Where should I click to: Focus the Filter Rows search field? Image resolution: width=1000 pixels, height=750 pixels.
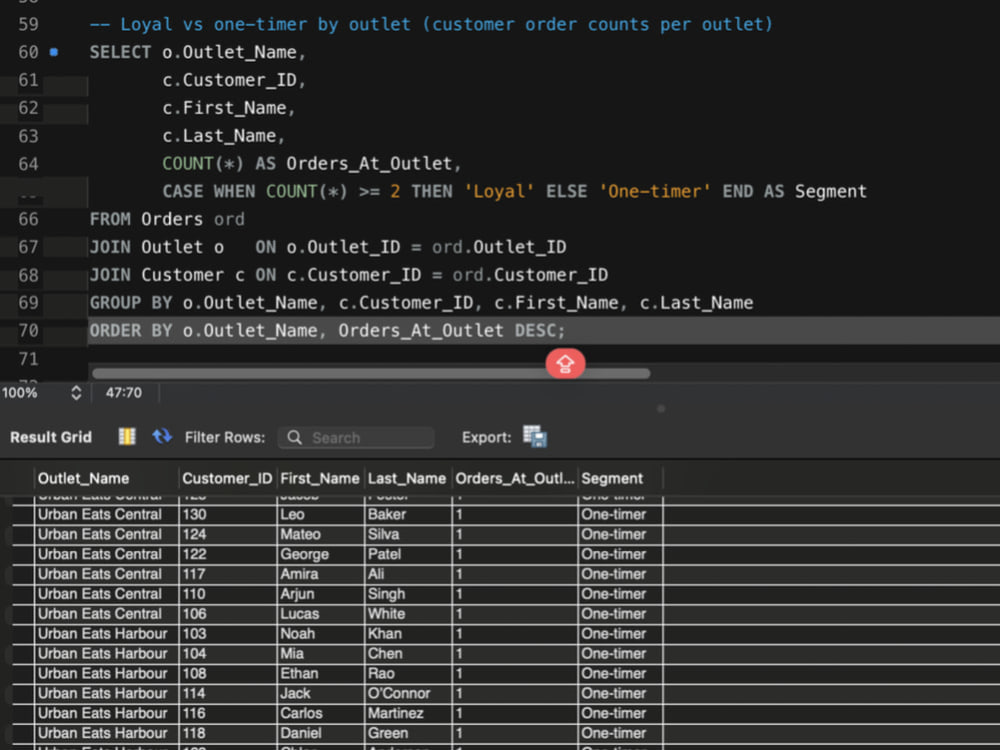tap(356, 438)
